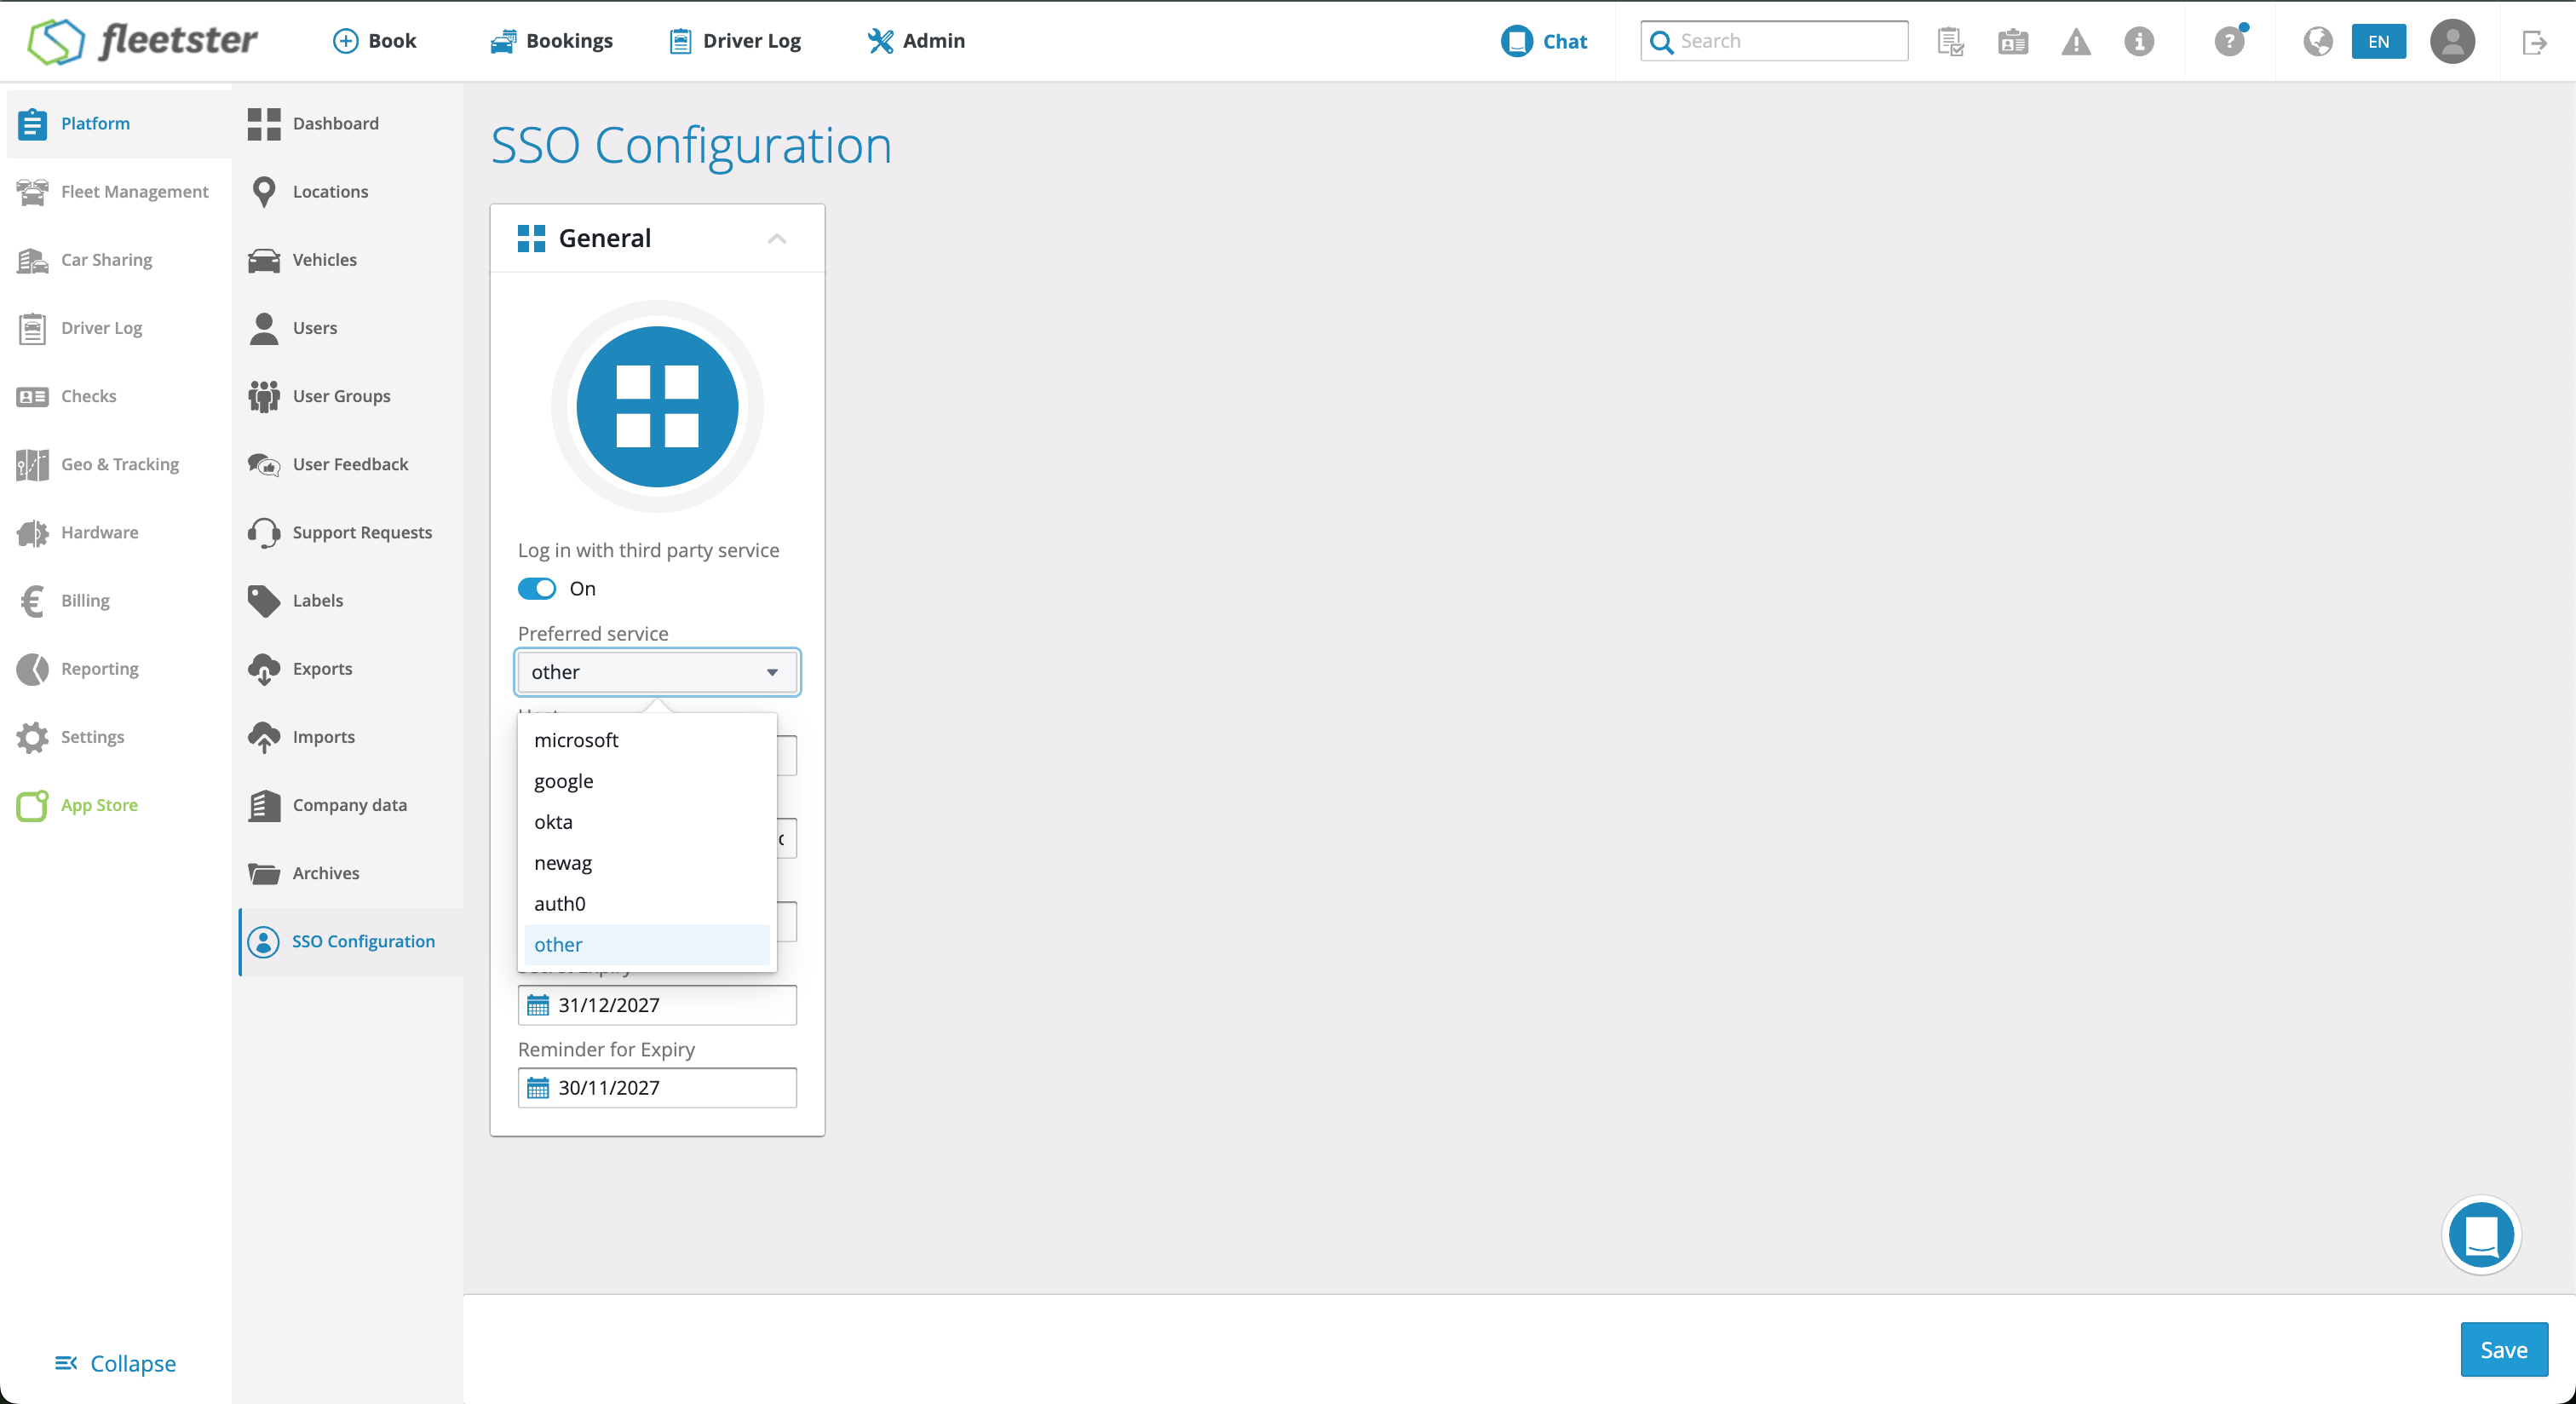
Task: Open the info circle icon
Action: pos(2138,42)
